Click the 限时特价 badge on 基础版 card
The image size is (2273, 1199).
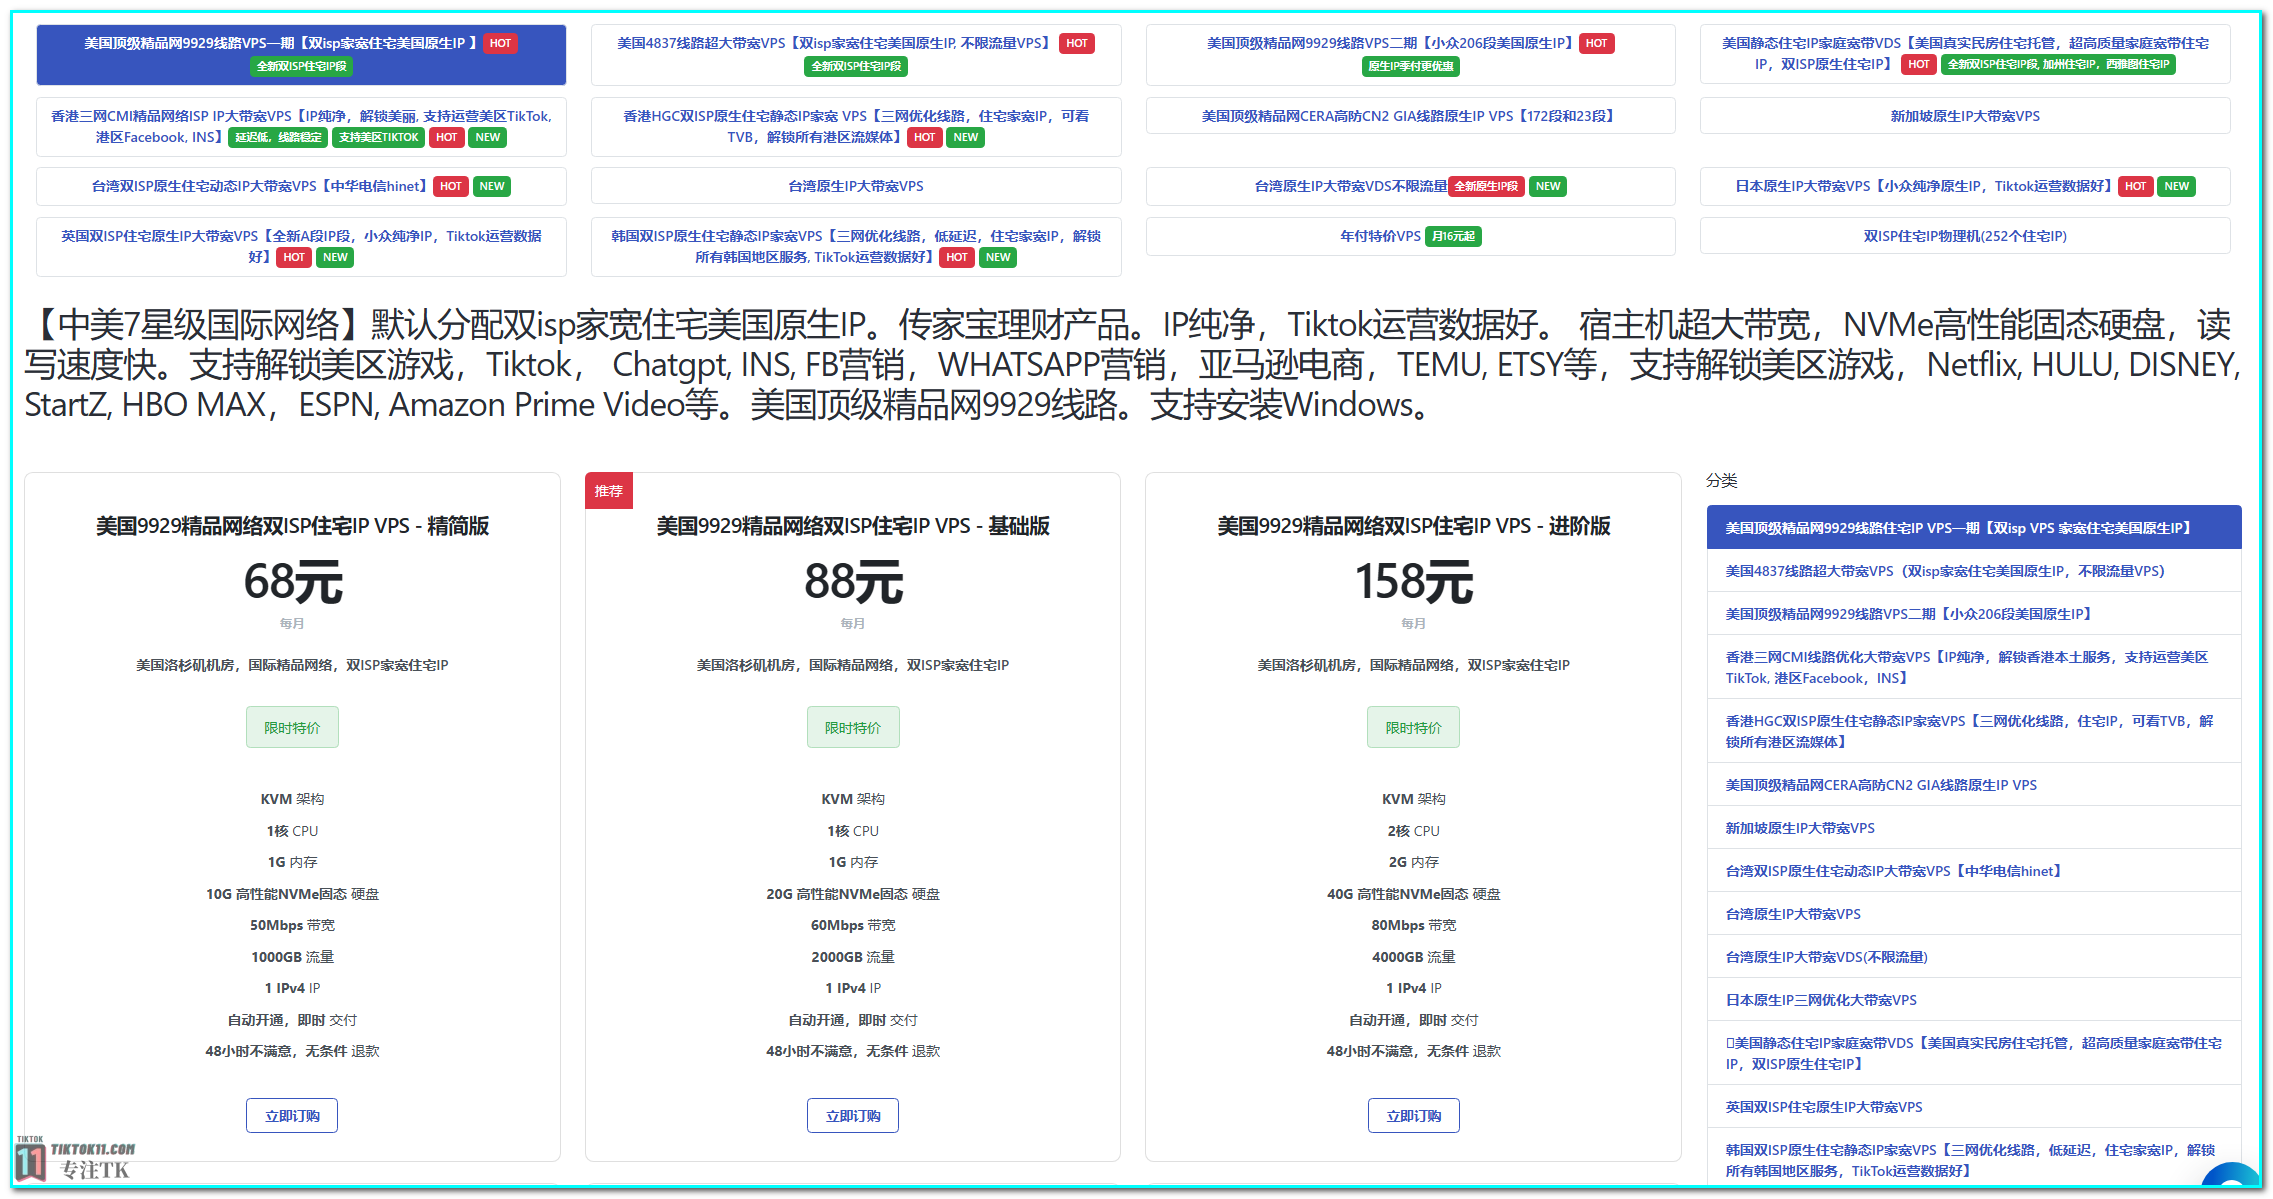pyautogui.click(x=853, y=728)
